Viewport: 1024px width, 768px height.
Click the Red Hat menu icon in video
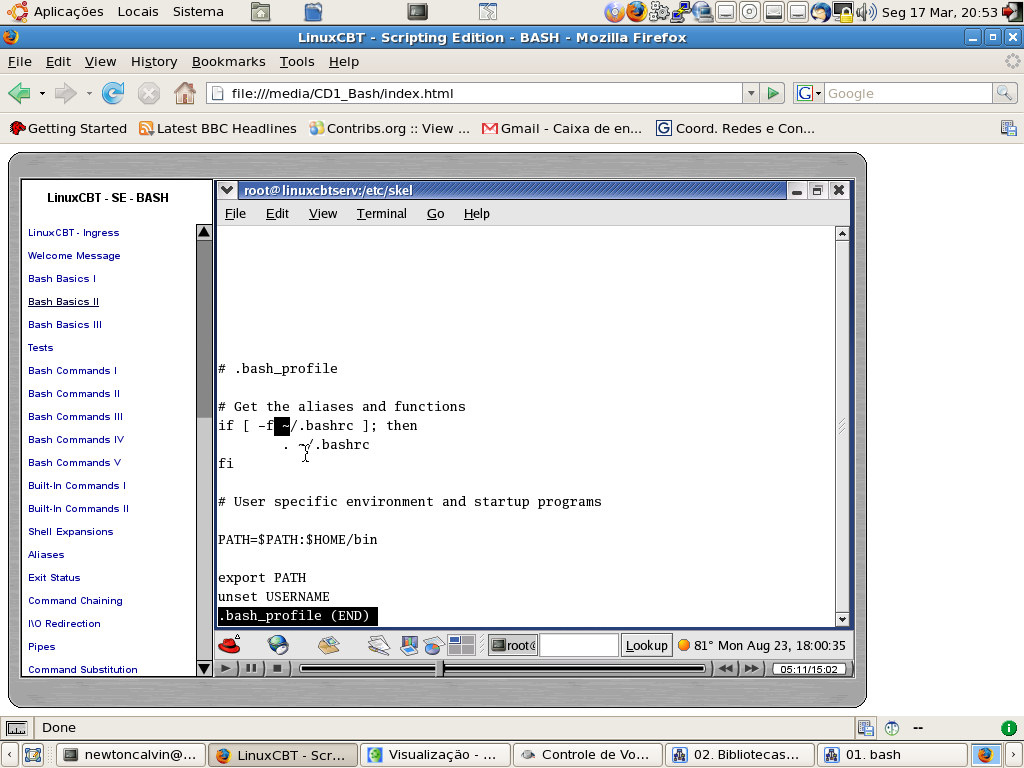(229, 645)
